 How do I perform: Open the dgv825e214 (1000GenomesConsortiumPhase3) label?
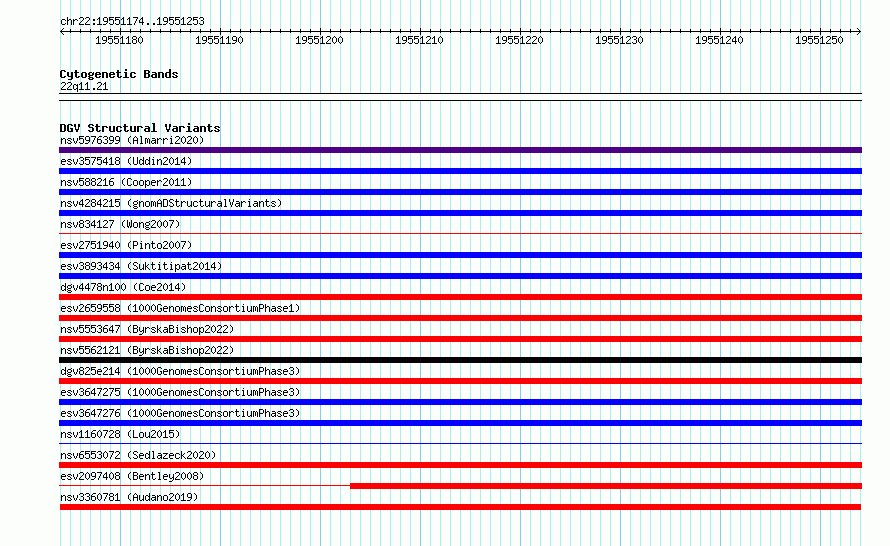[x=180, y=371]
